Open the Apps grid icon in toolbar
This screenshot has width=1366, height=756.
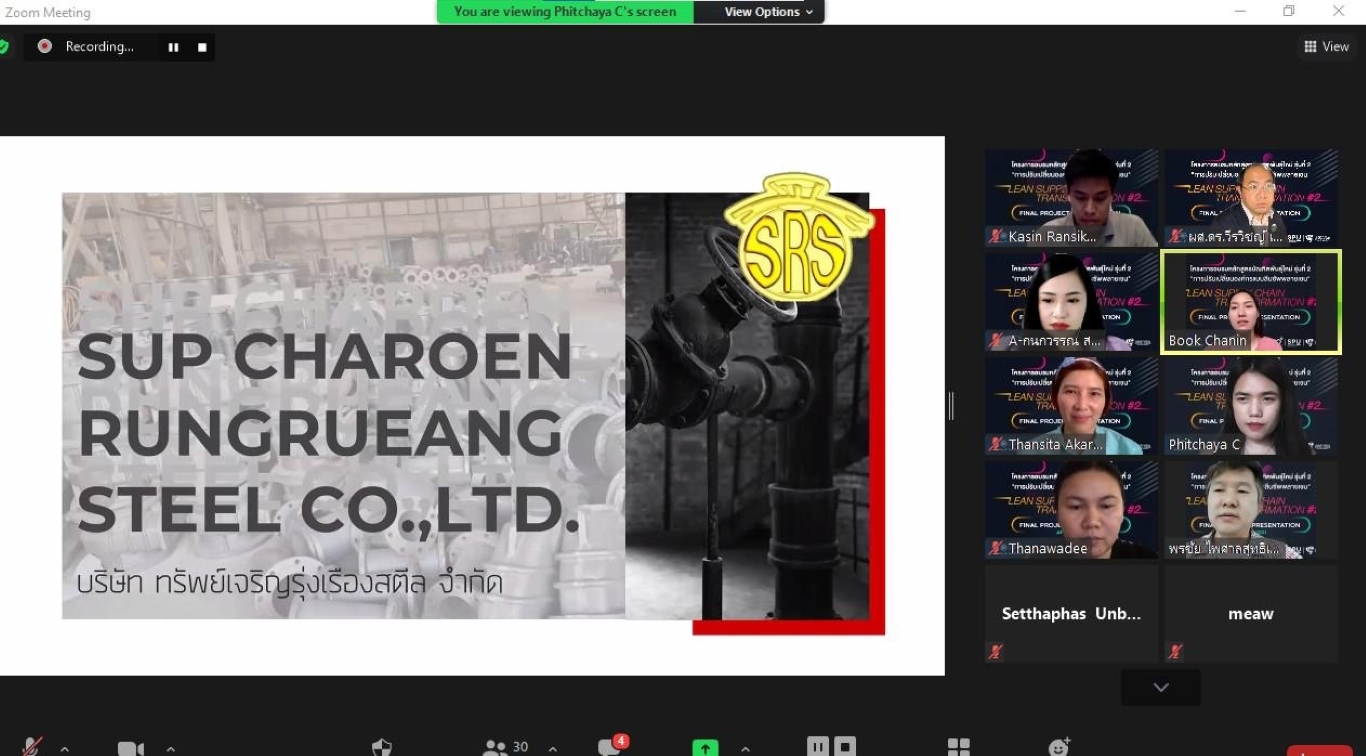(958, 747)
